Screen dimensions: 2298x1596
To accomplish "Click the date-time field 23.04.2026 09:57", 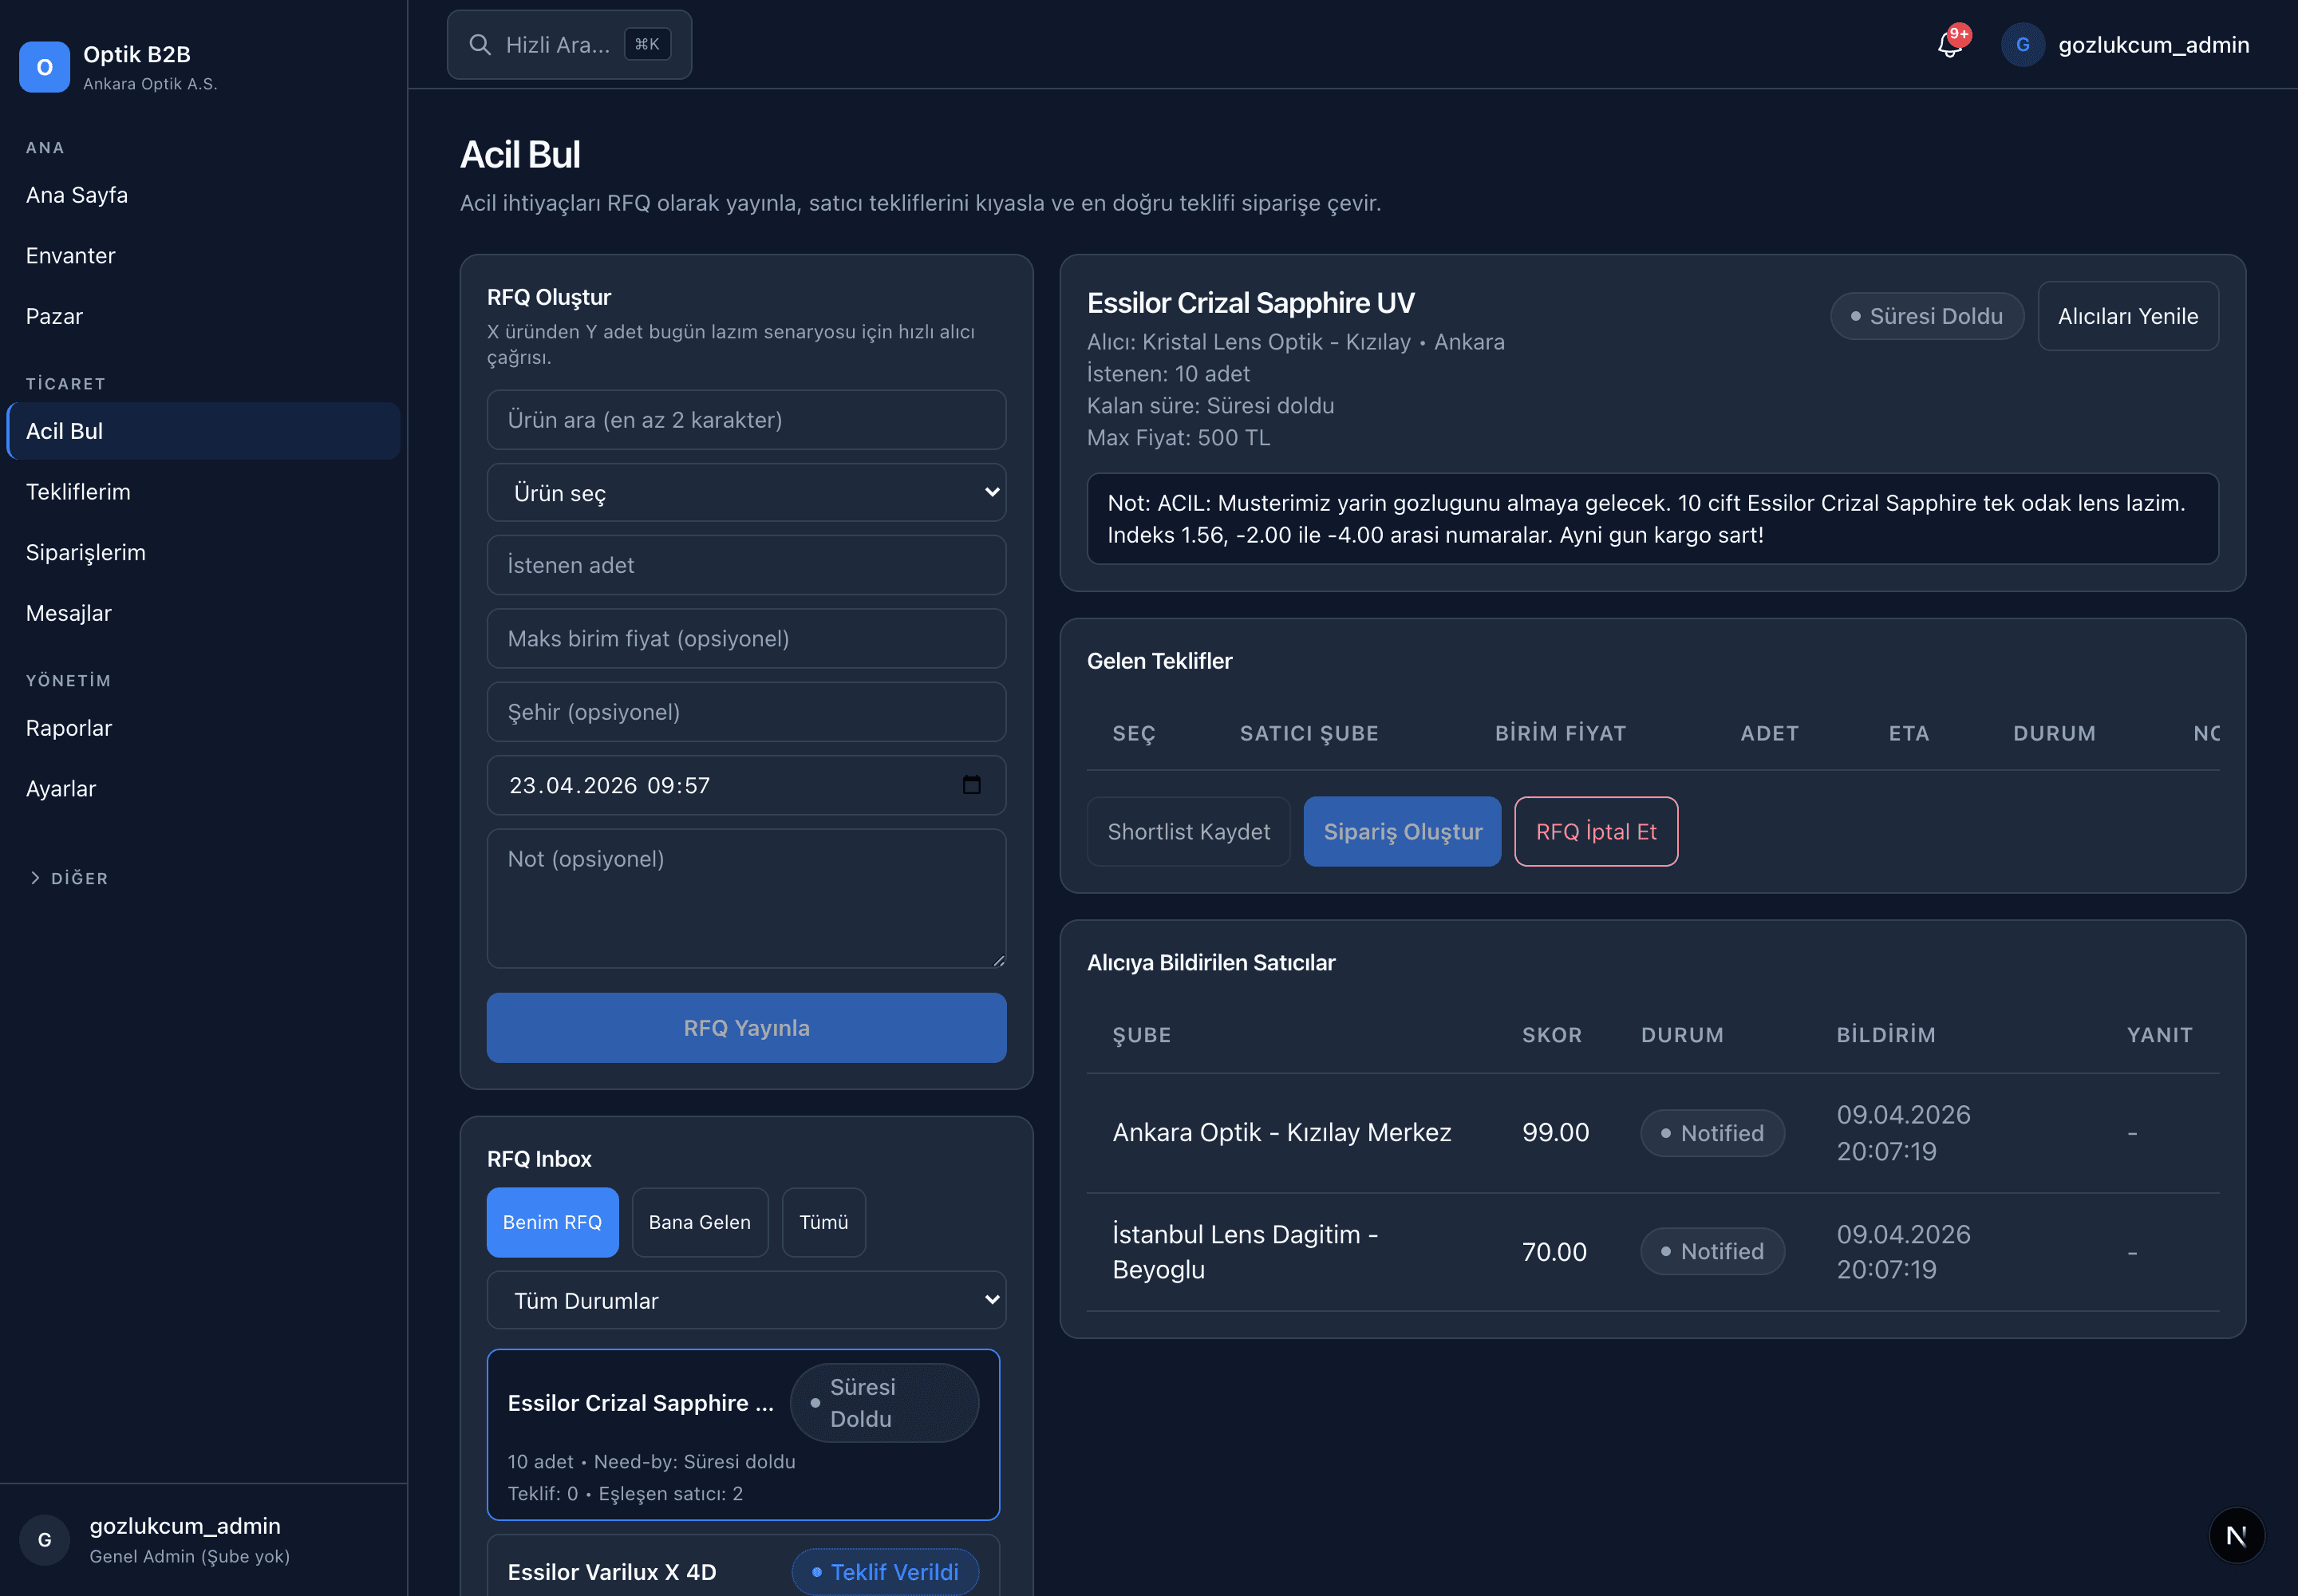I will click(746, 785).
